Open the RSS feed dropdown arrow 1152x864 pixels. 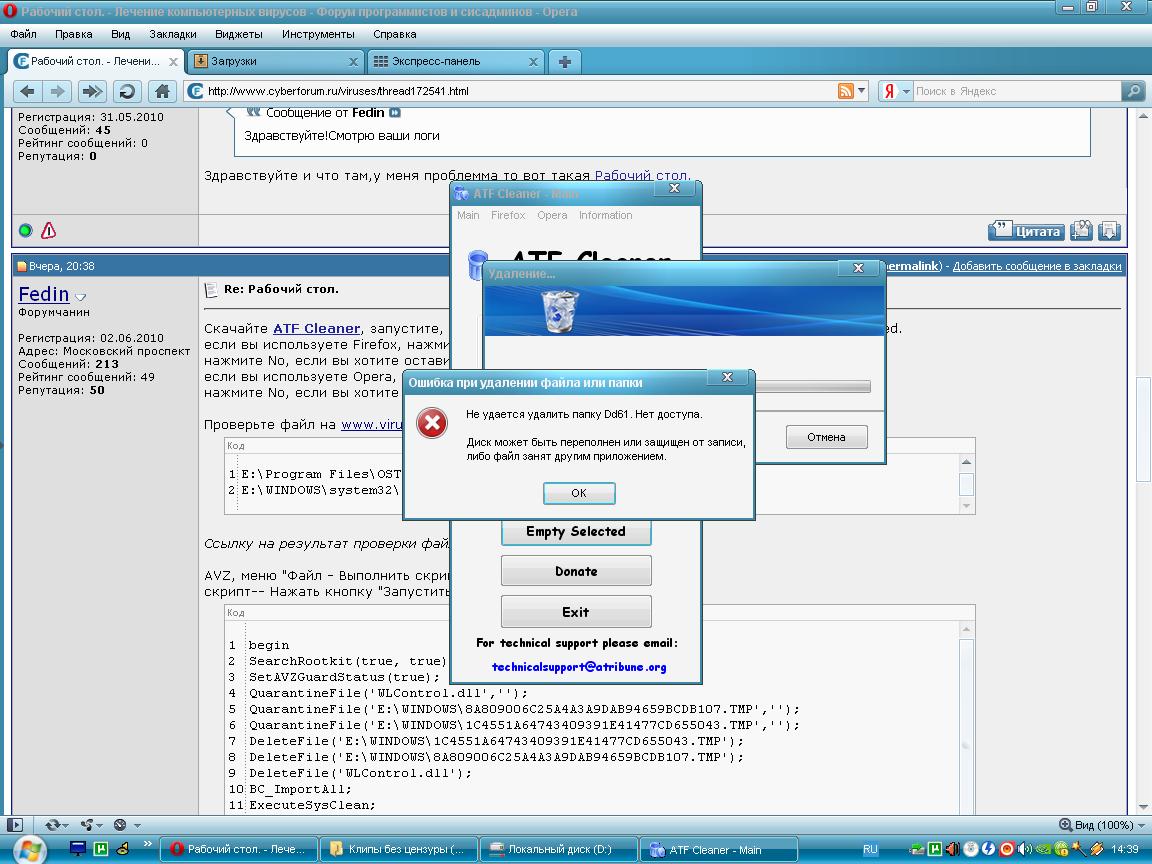coord(862,91)
